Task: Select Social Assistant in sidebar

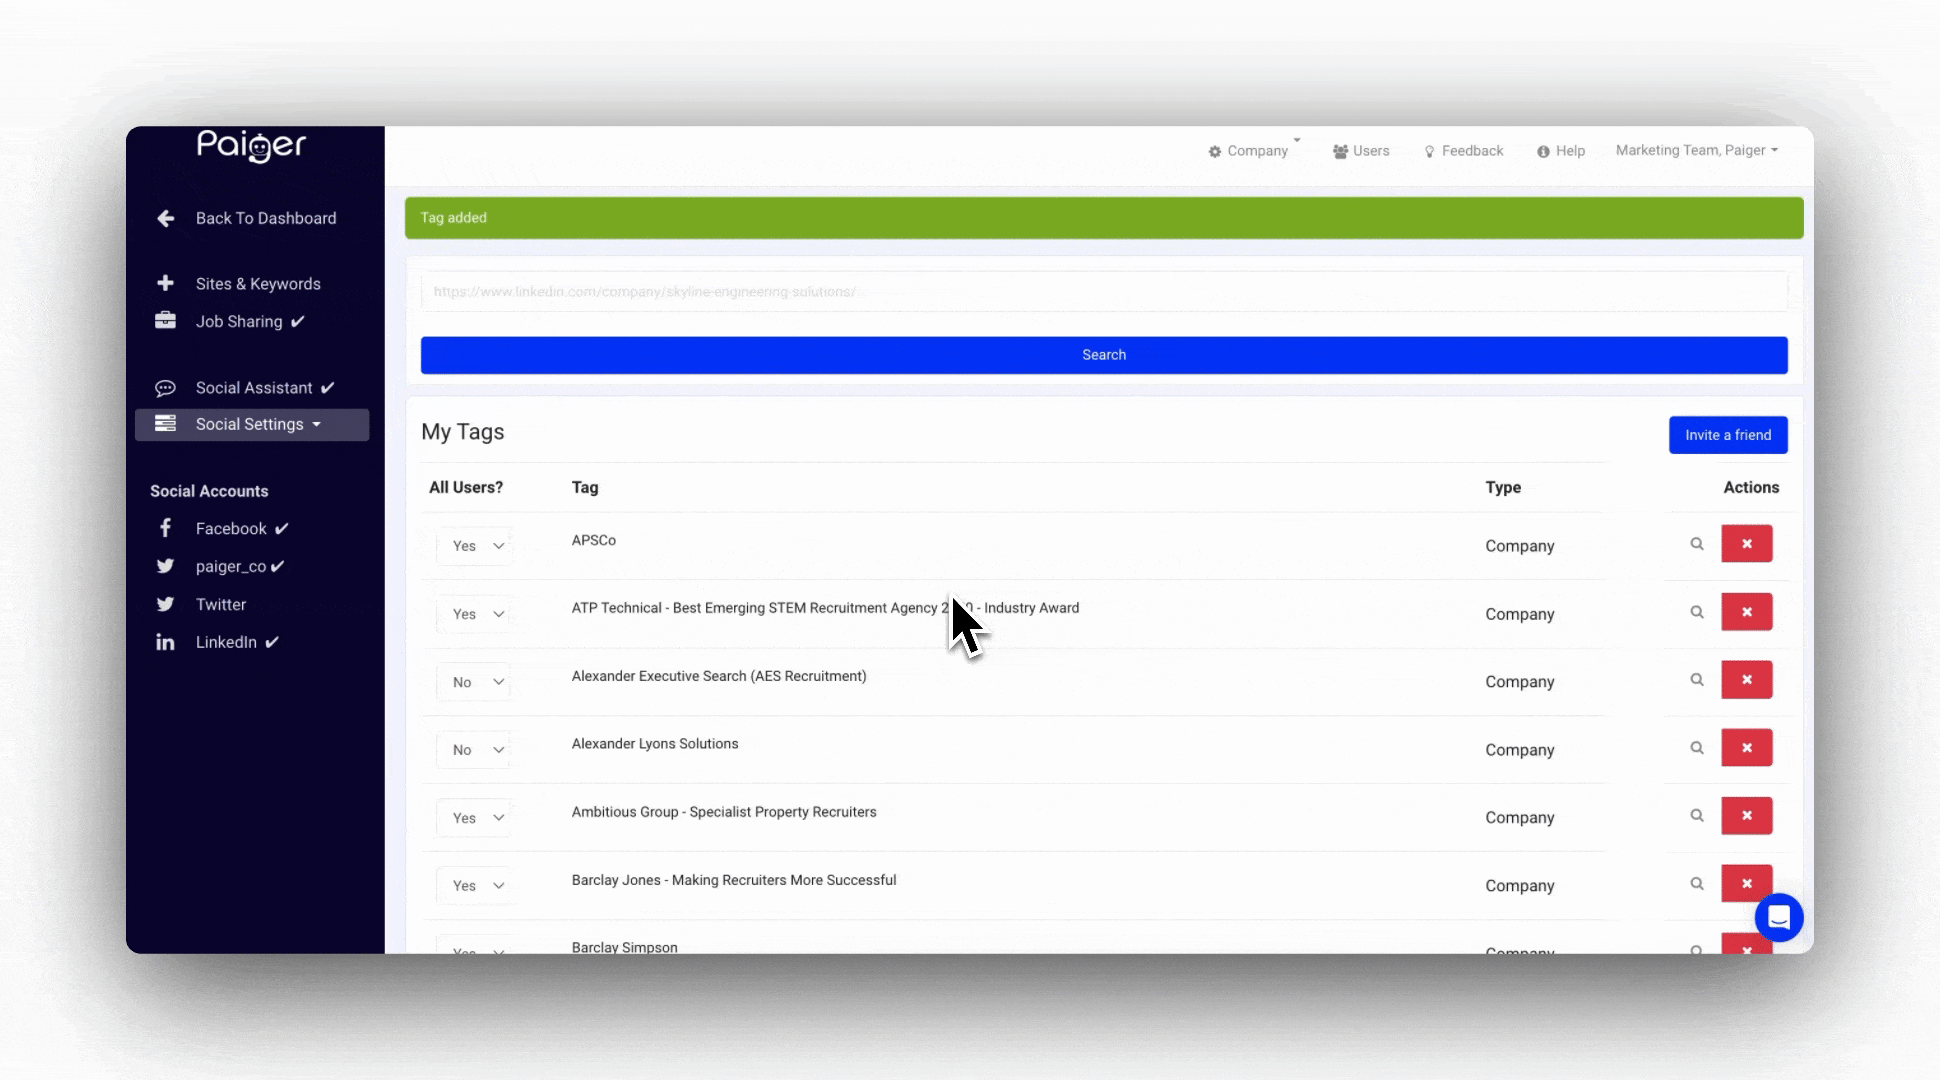Action: 254,388
